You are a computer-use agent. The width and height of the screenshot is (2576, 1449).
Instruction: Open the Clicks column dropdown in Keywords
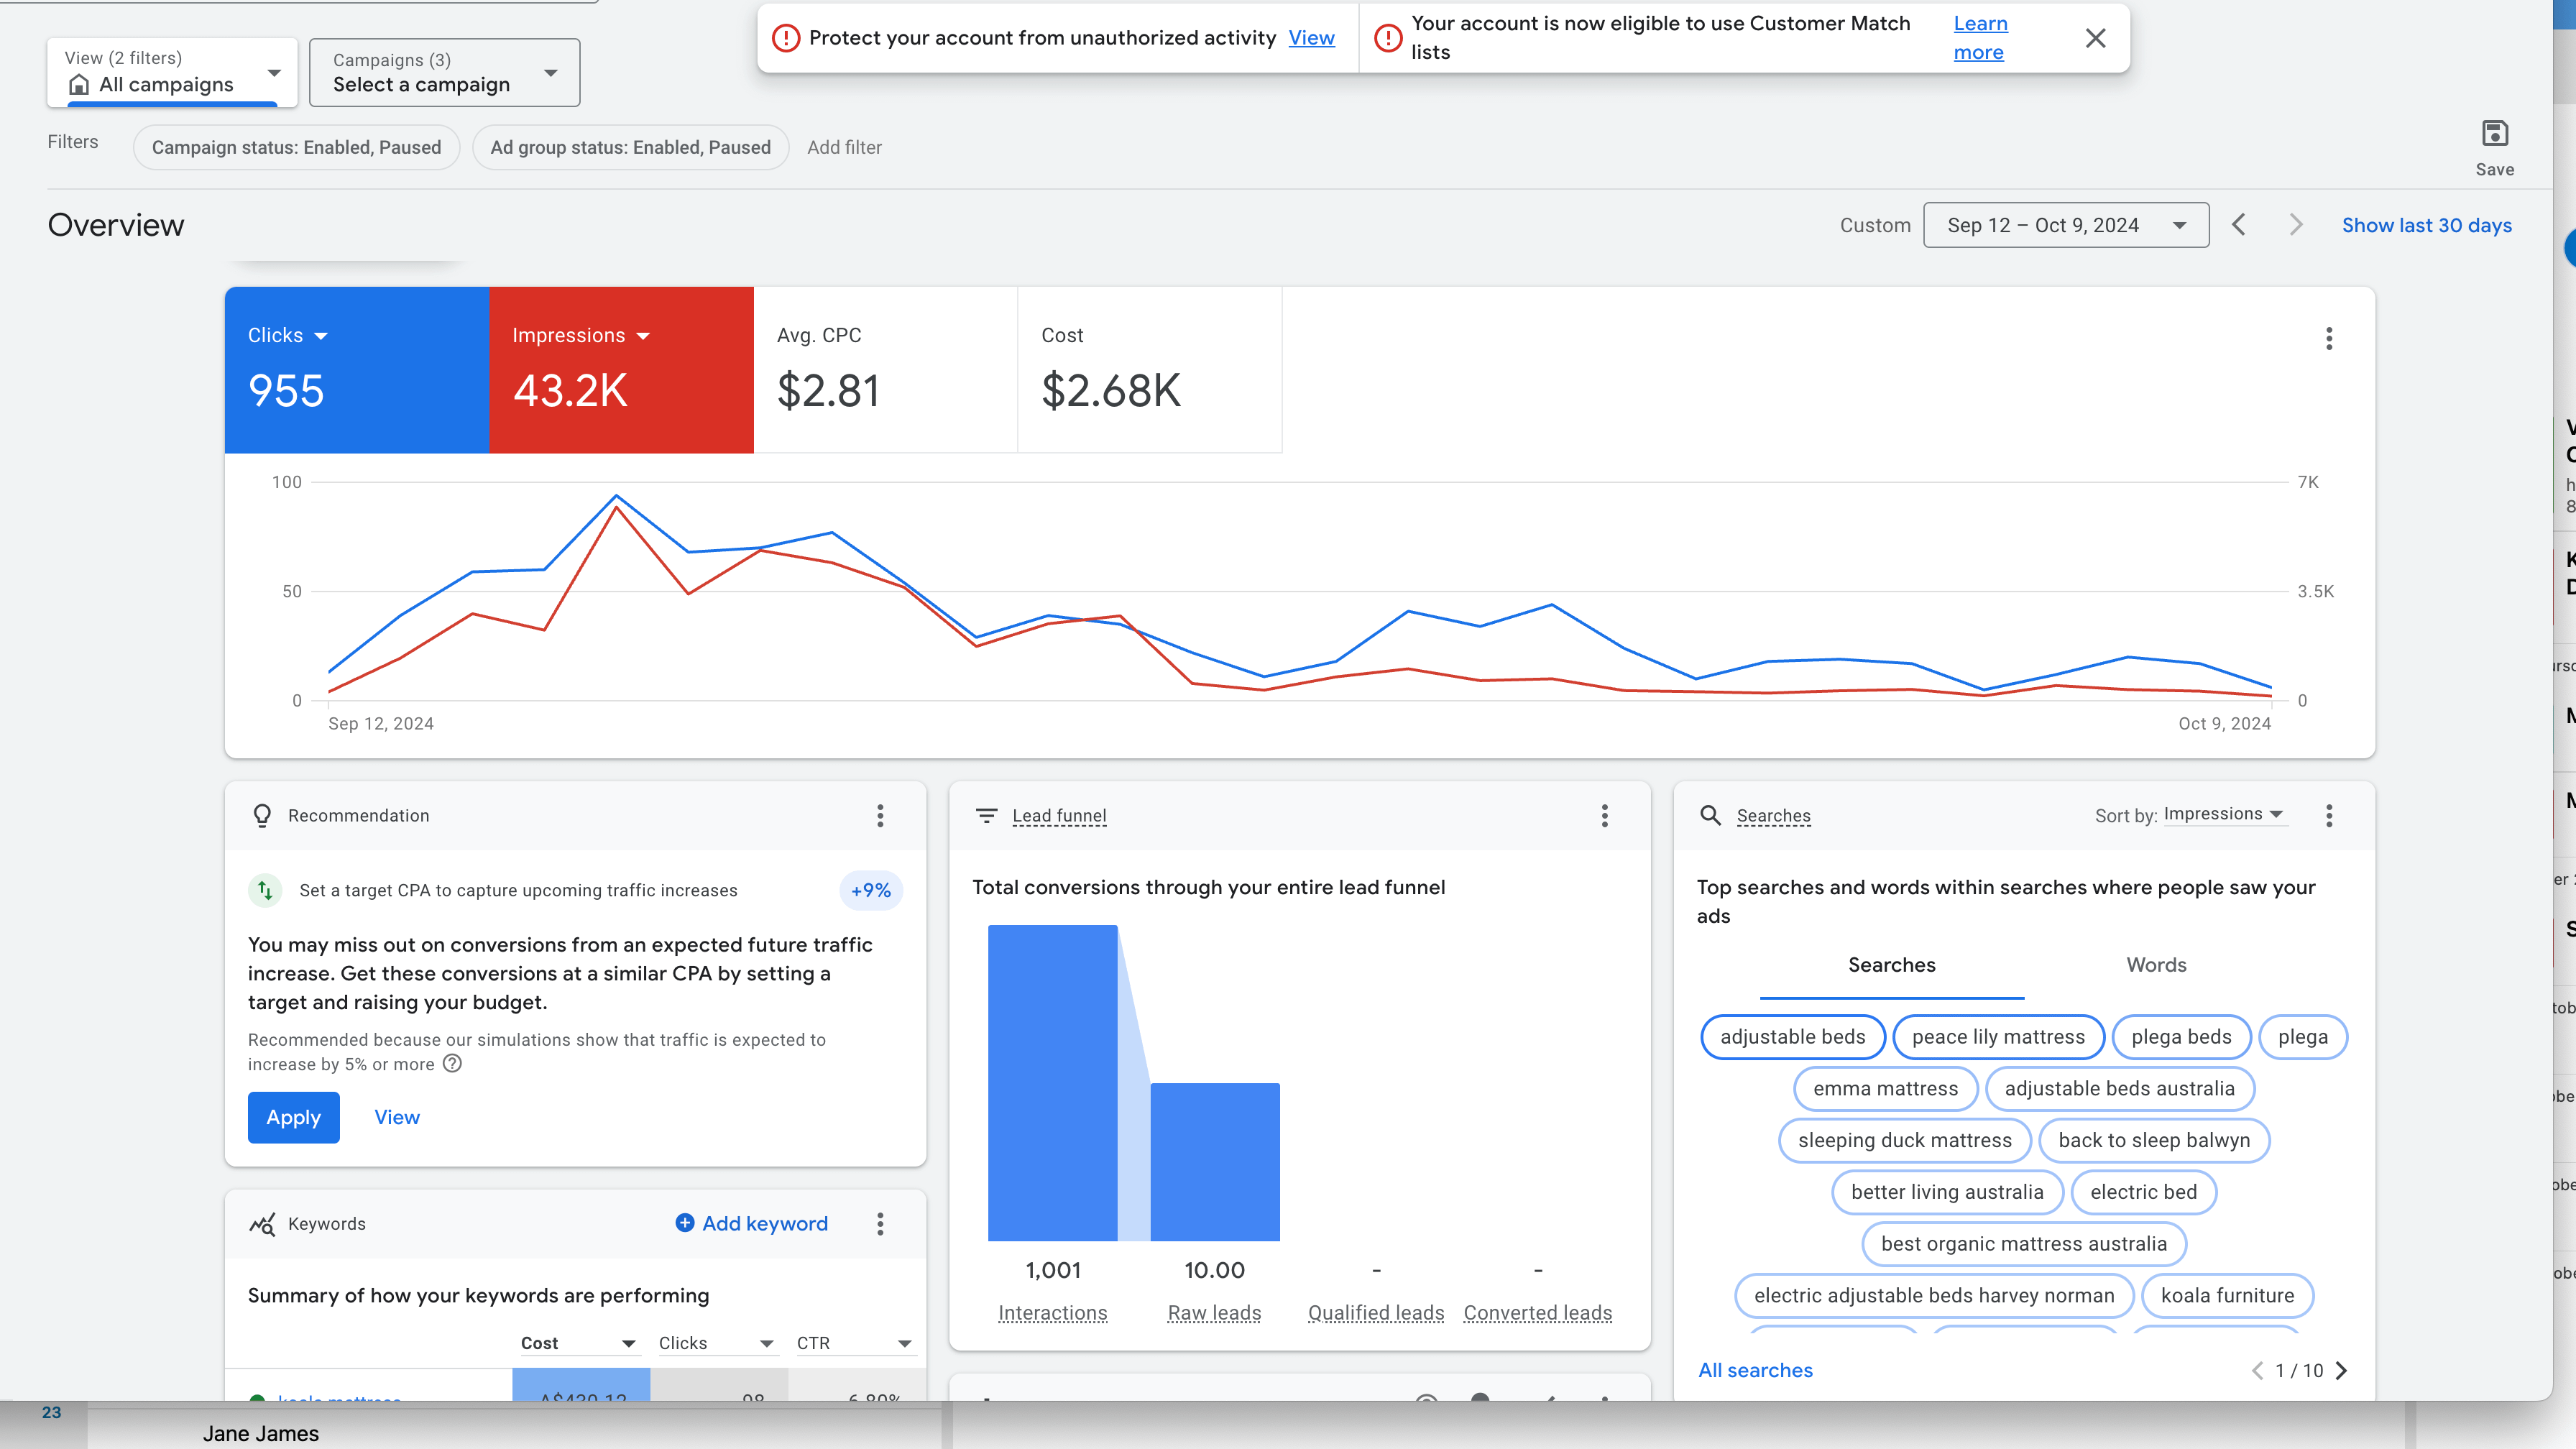click(719, 1343)
